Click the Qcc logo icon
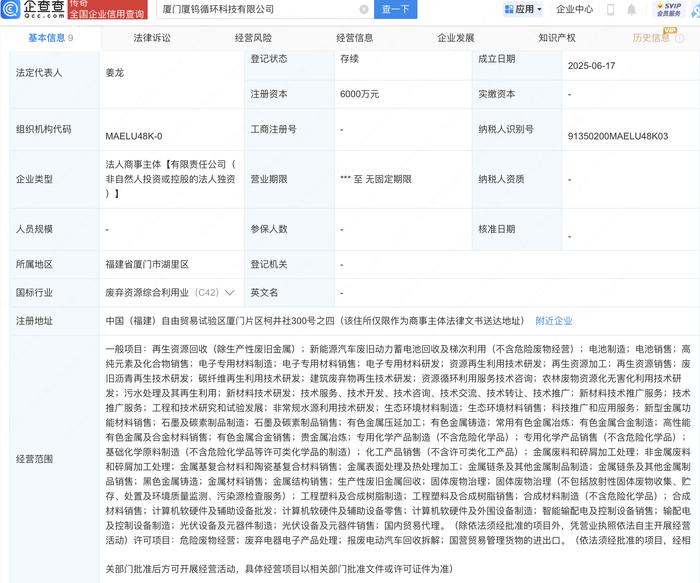 [10, 9]
